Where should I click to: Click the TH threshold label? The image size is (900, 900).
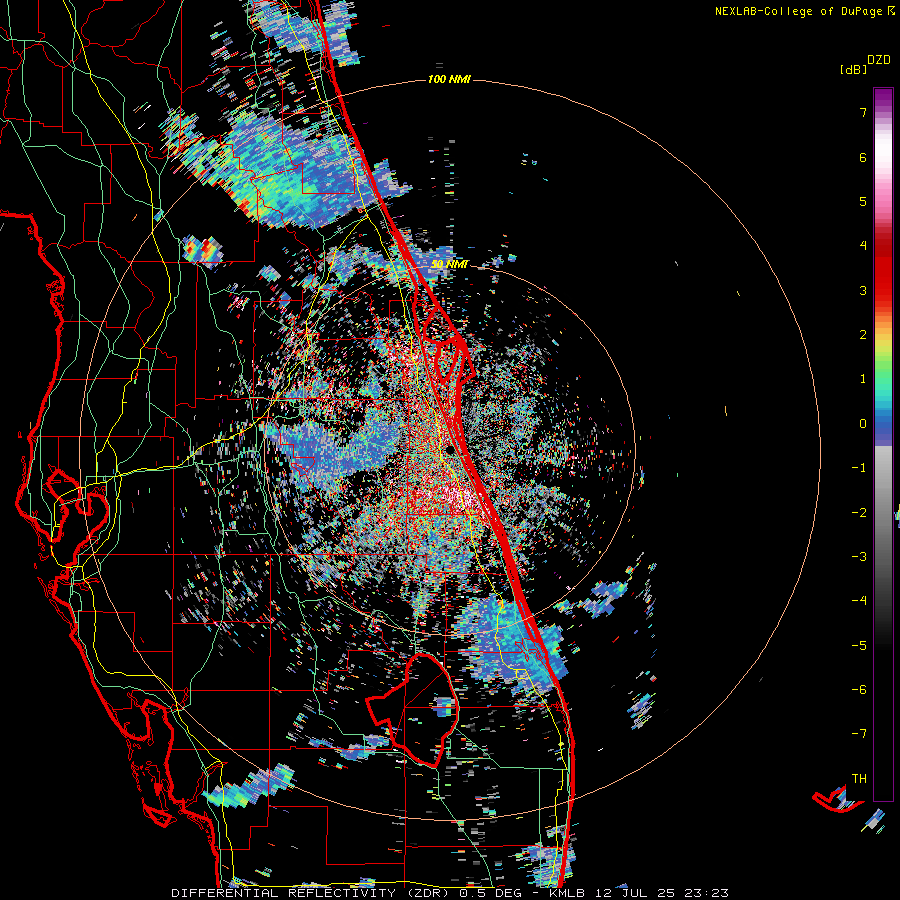pyautogui.click(x=859, y=779)
